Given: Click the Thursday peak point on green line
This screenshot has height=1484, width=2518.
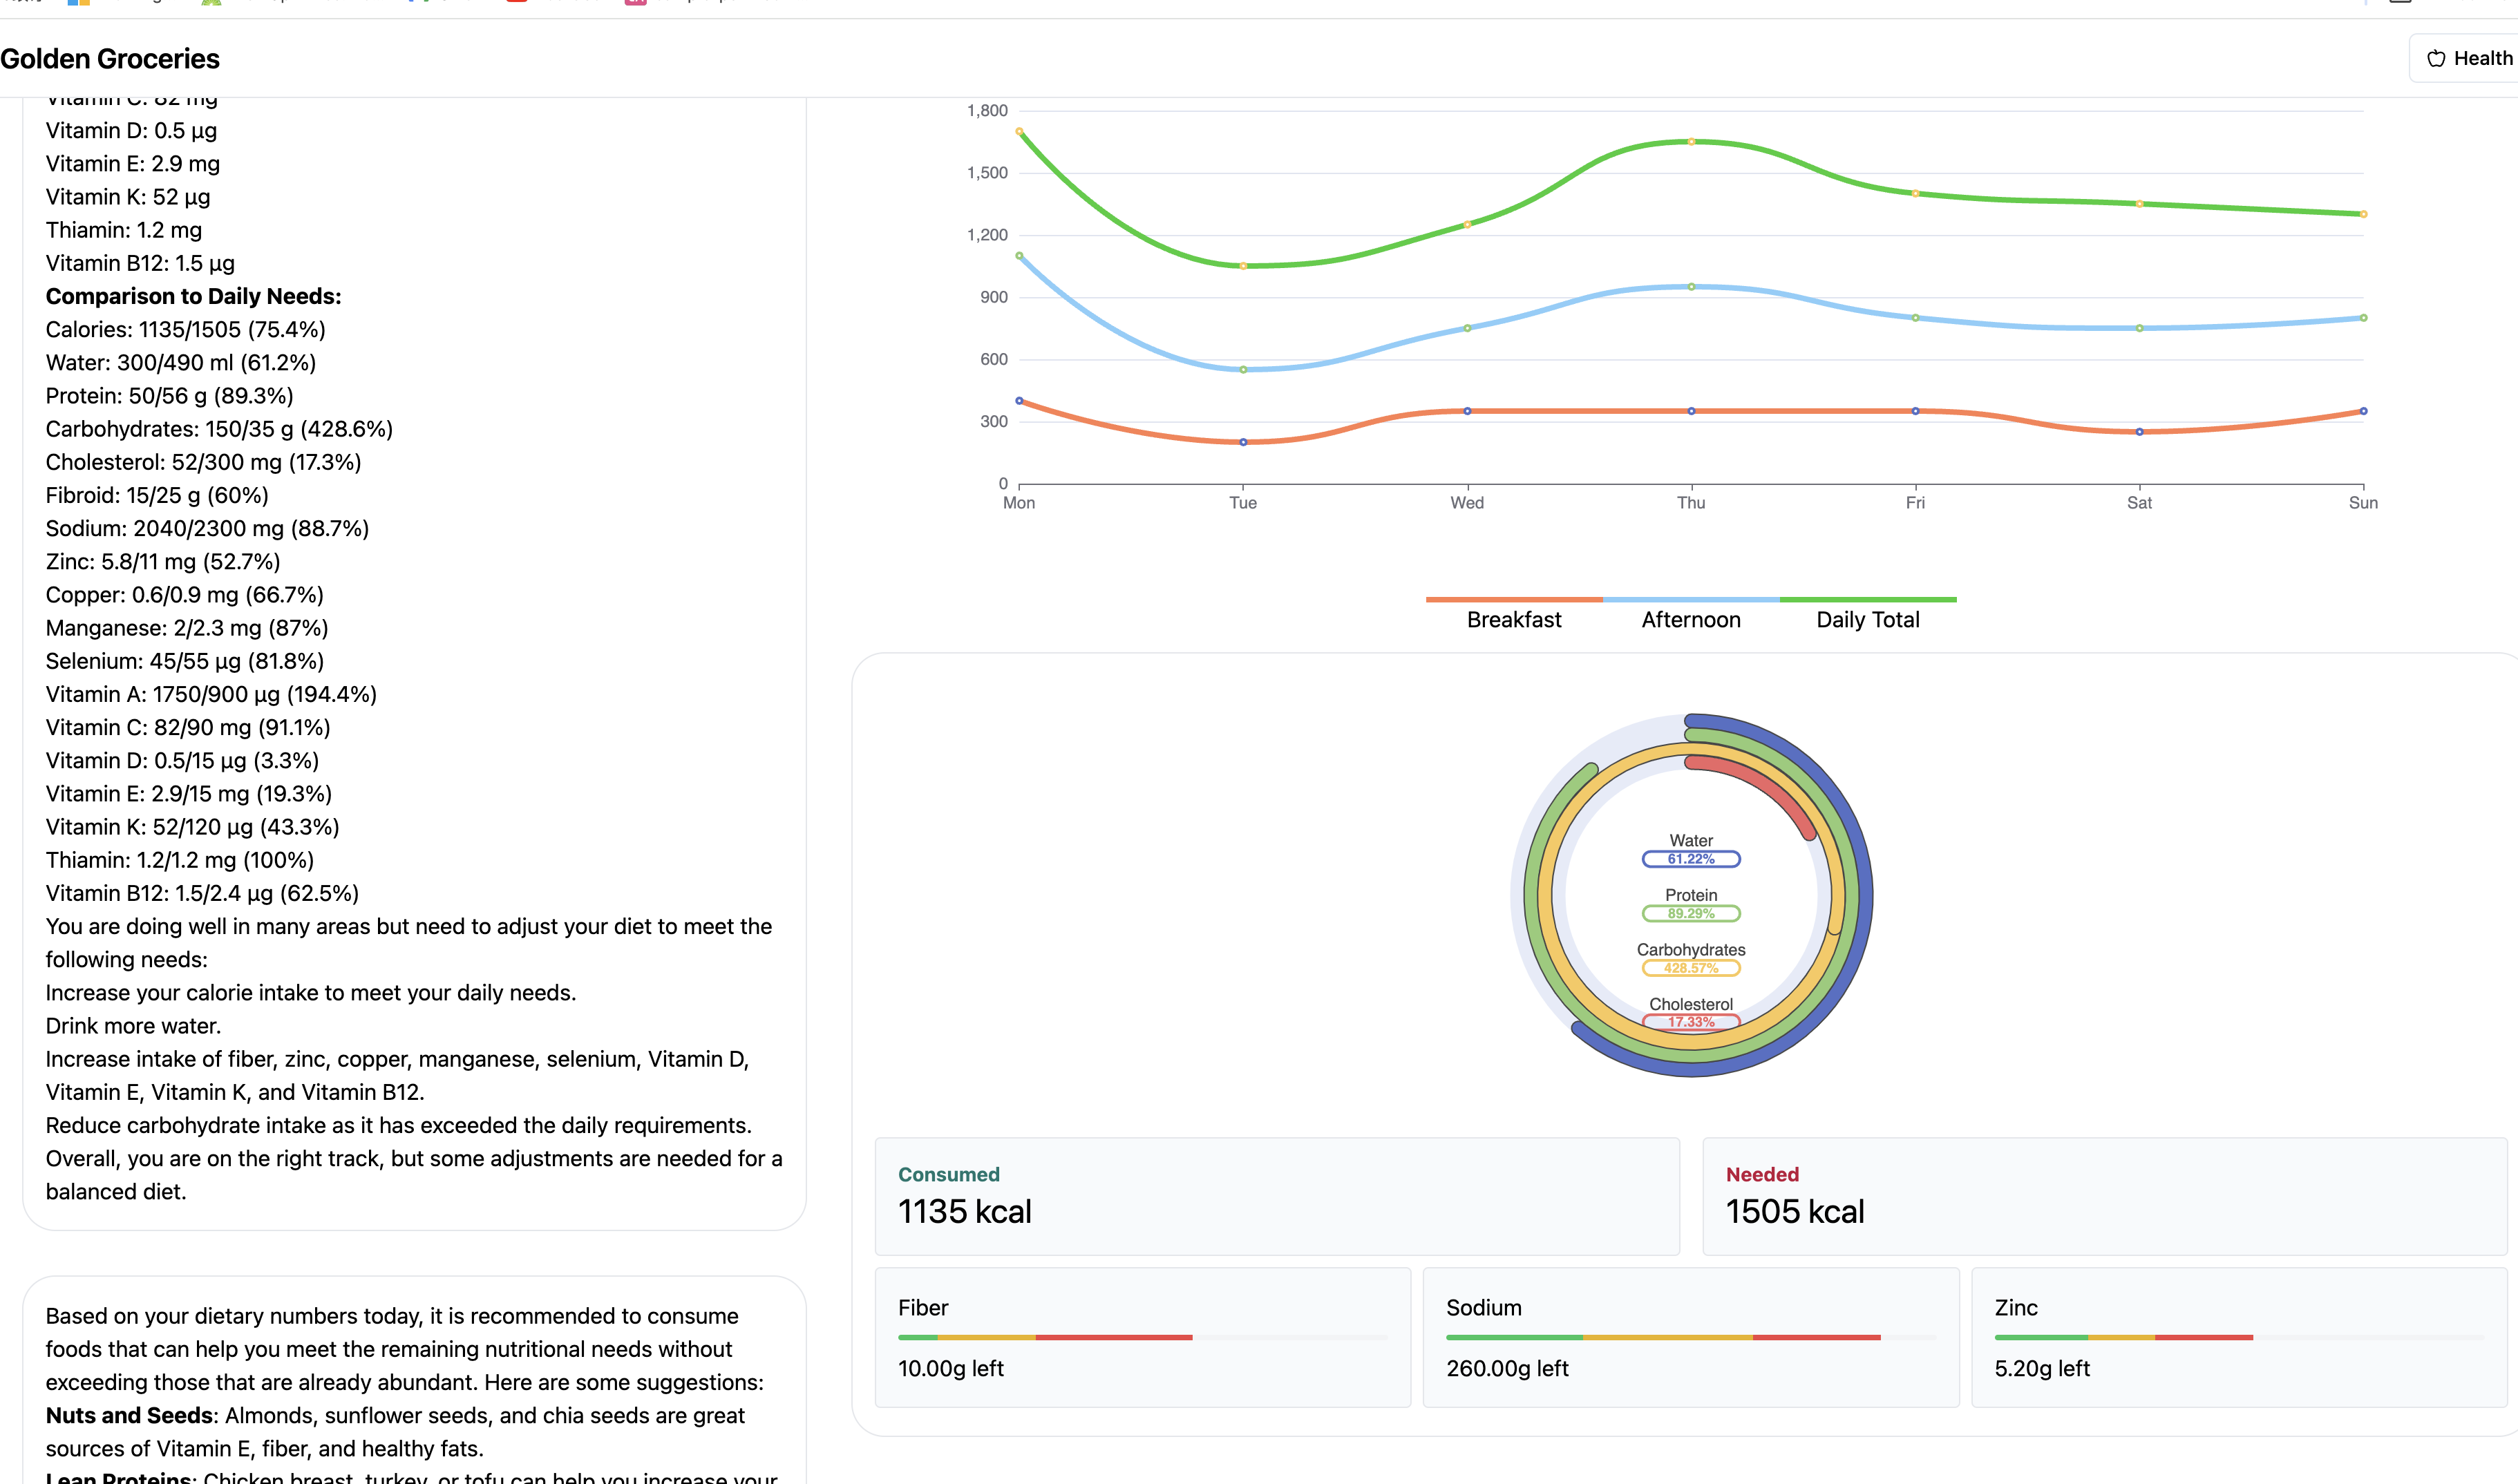Looking at the screenshot, I should [x=1691, y=142].
